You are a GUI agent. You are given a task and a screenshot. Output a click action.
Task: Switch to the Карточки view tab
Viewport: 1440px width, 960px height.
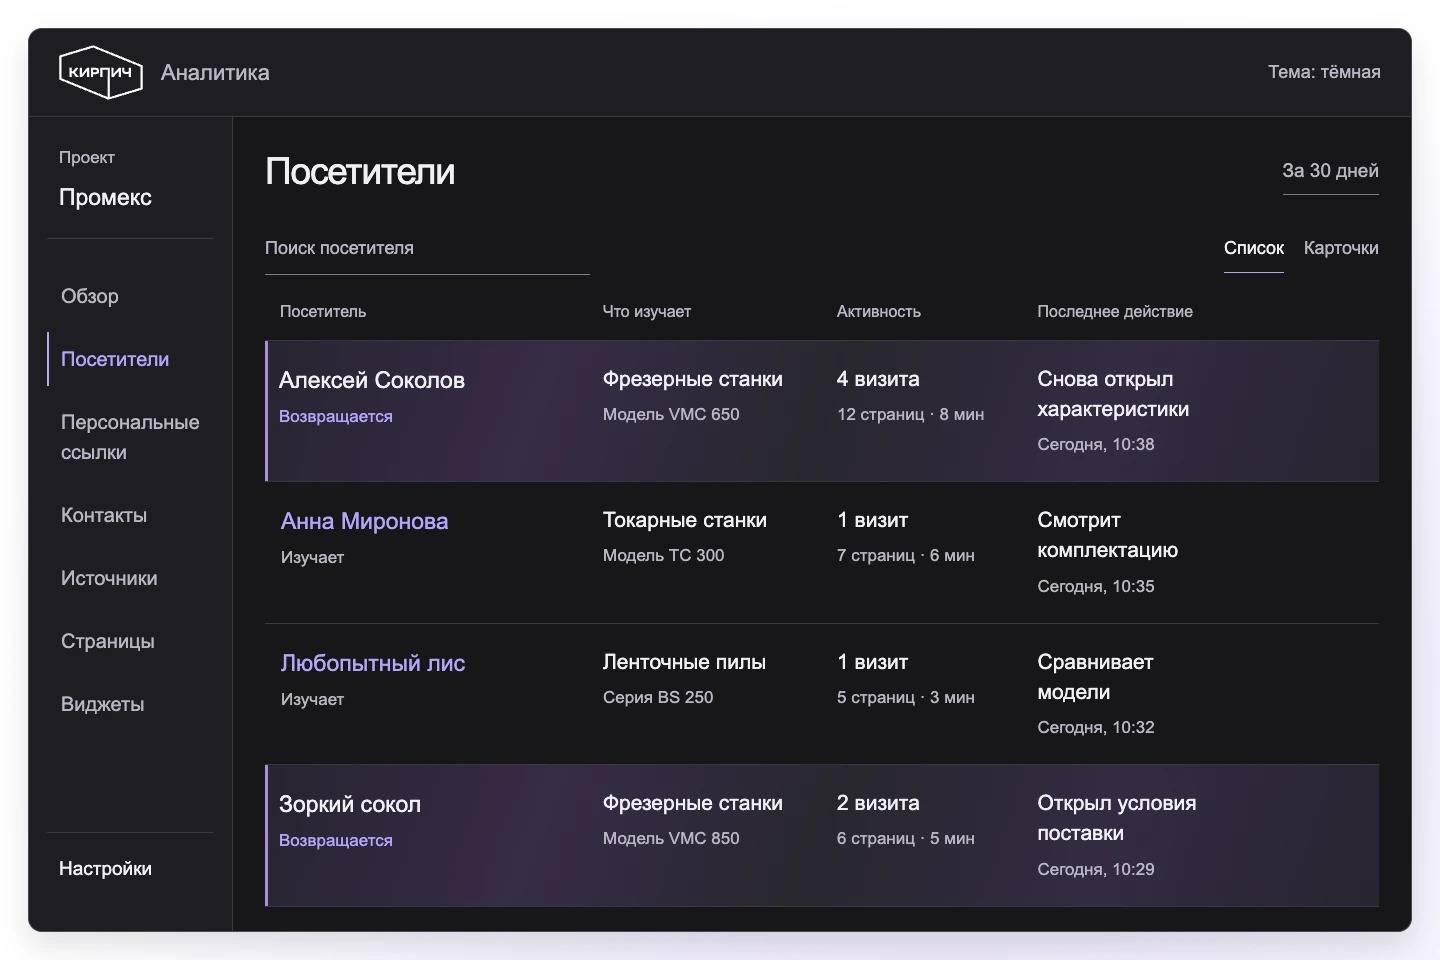pyautogui.click(x=1341, y=248)
